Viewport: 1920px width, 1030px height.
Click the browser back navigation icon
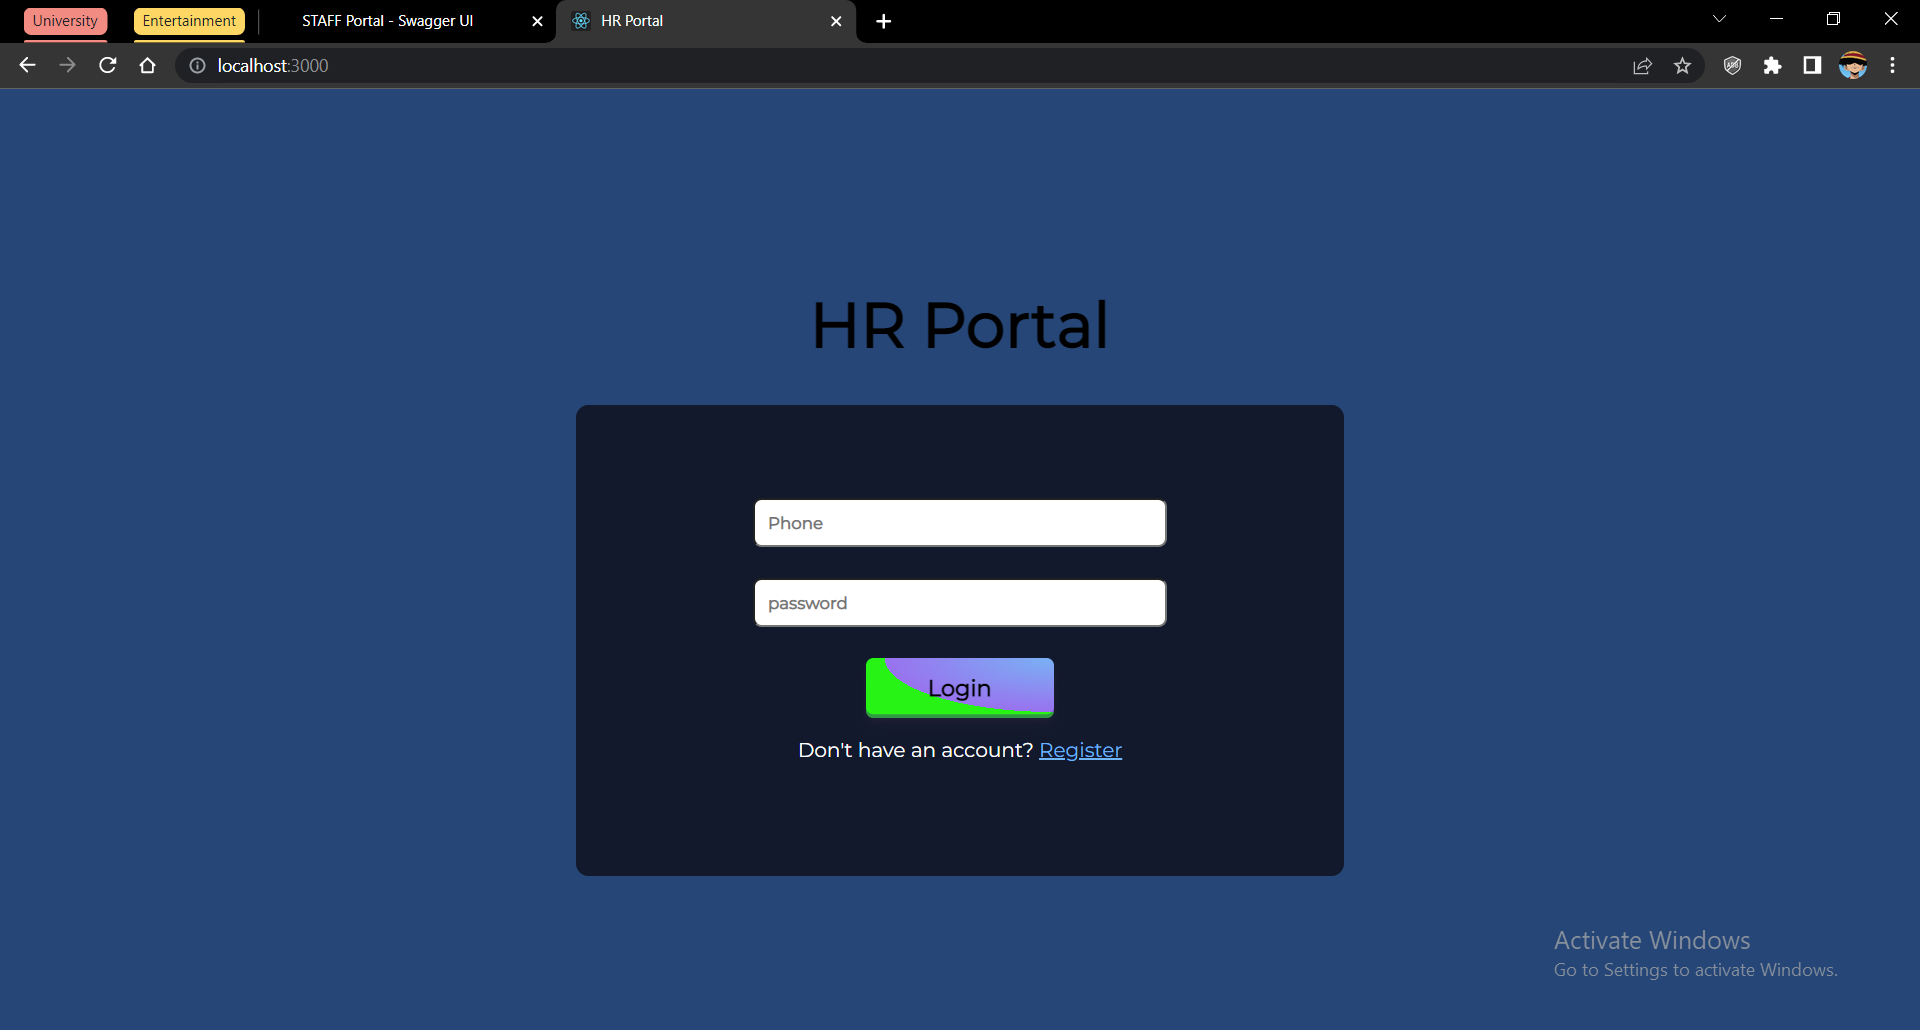point(27,65)
